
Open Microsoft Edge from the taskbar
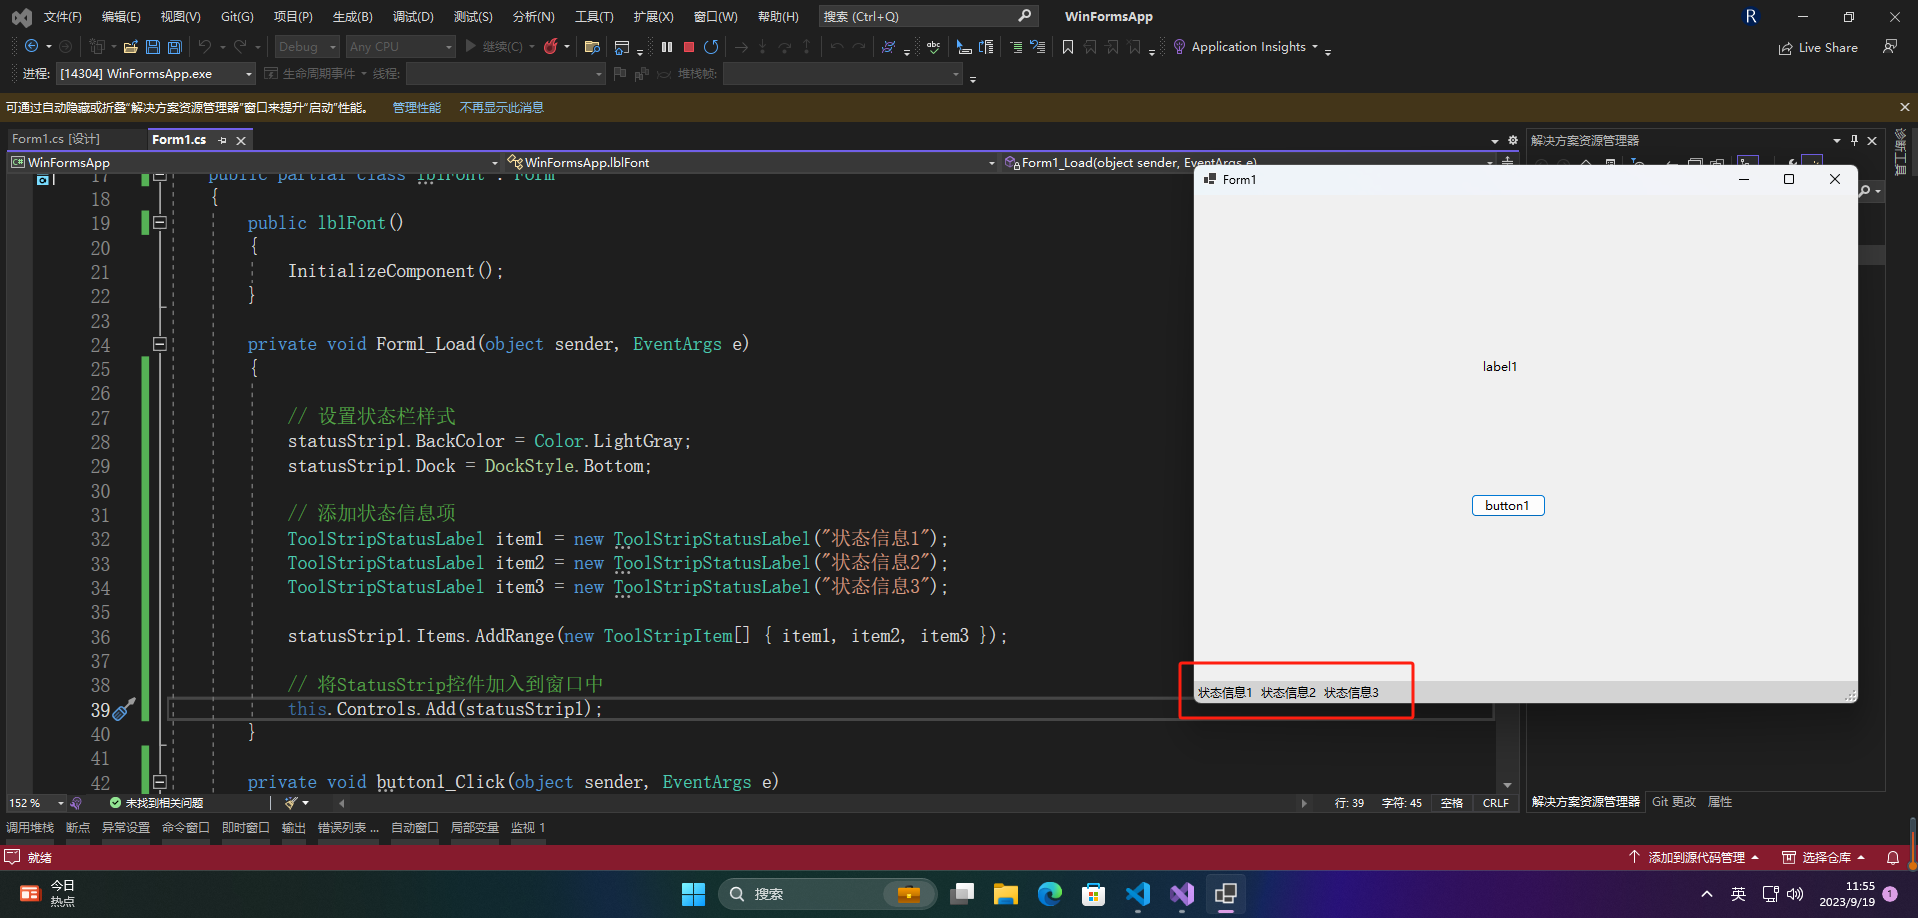pyautogui.click(x=1049, y=894)
